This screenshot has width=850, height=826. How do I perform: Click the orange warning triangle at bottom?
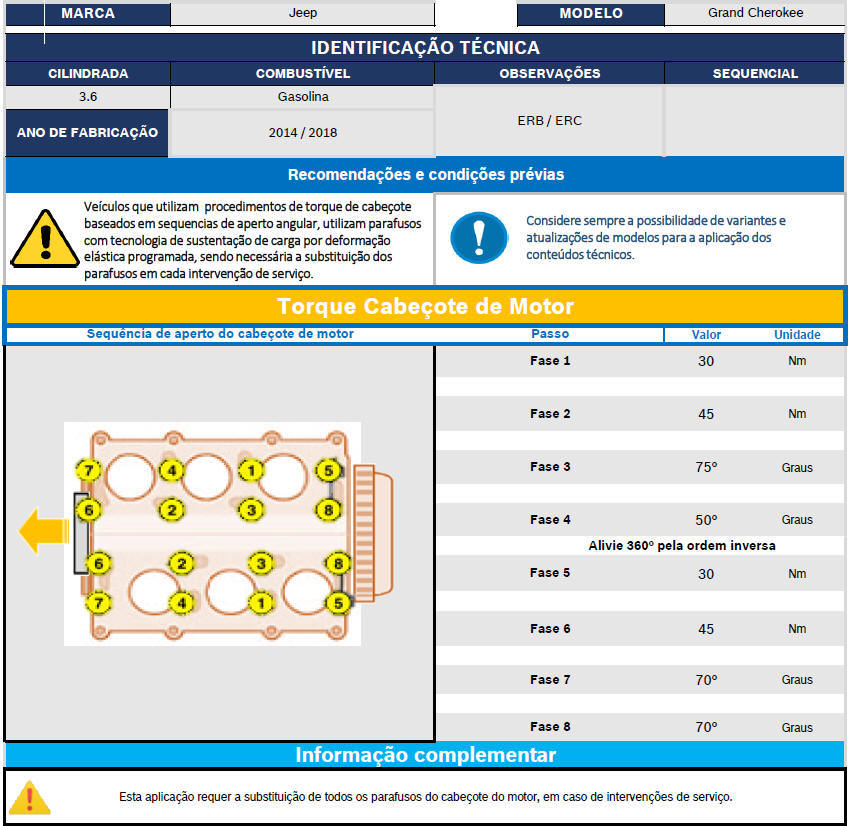coord(31,796)
